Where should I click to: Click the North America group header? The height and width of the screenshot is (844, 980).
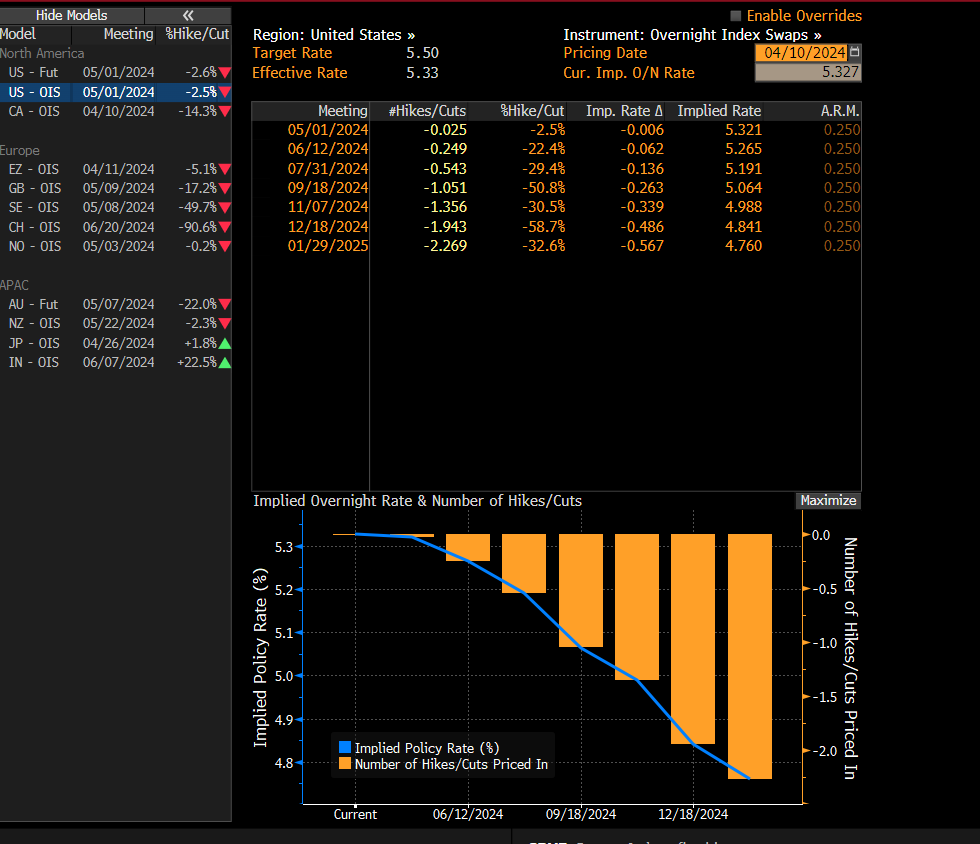coord(42,54)
